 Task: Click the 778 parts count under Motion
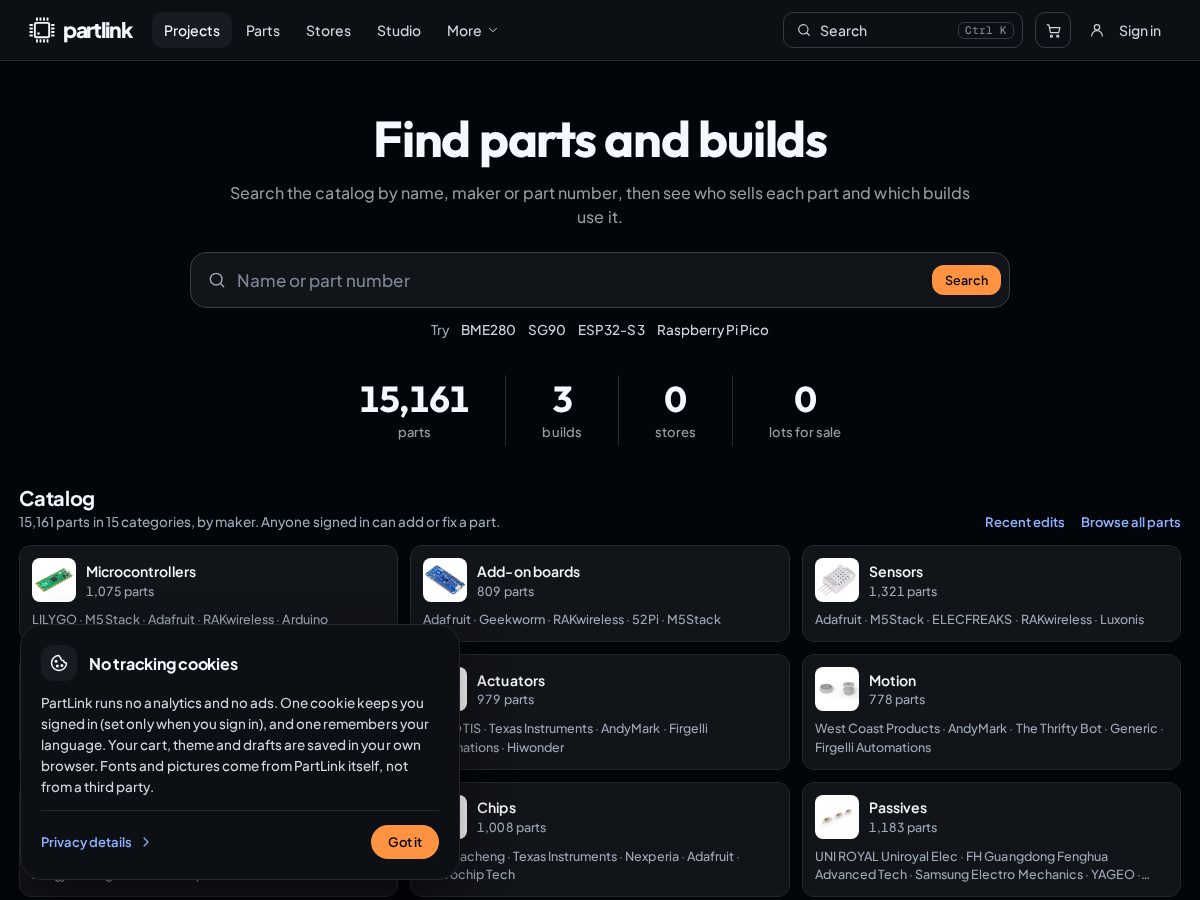[897, 700]
